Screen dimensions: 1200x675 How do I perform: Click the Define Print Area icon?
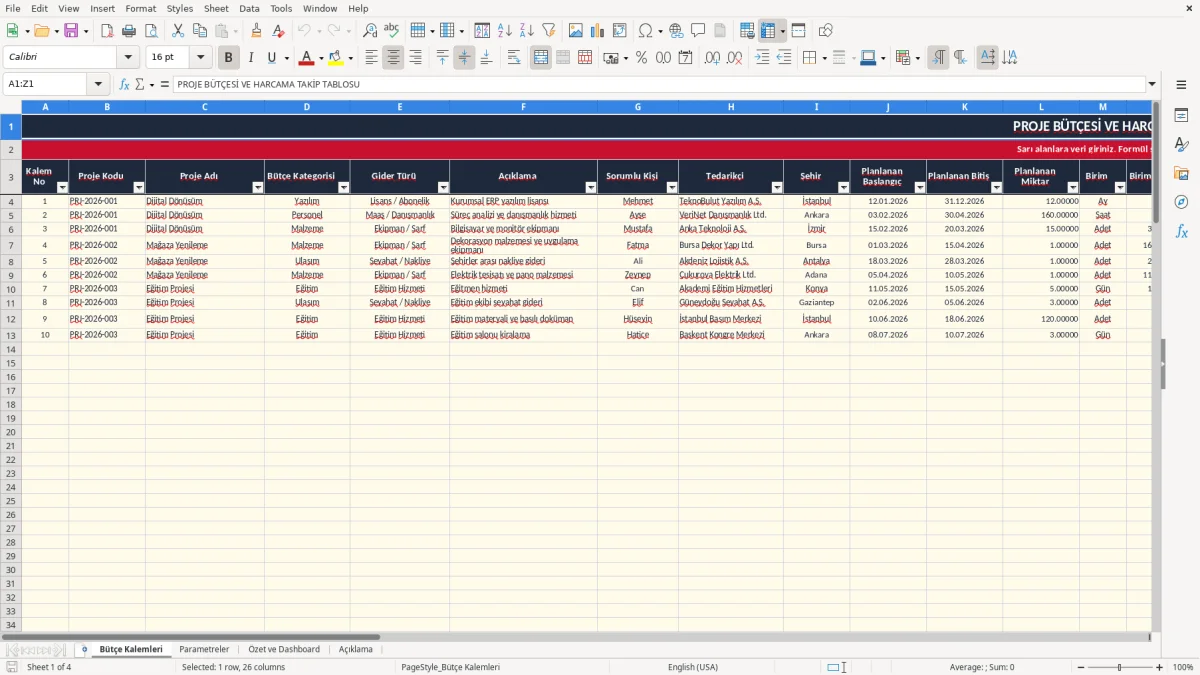click(747, 31)
